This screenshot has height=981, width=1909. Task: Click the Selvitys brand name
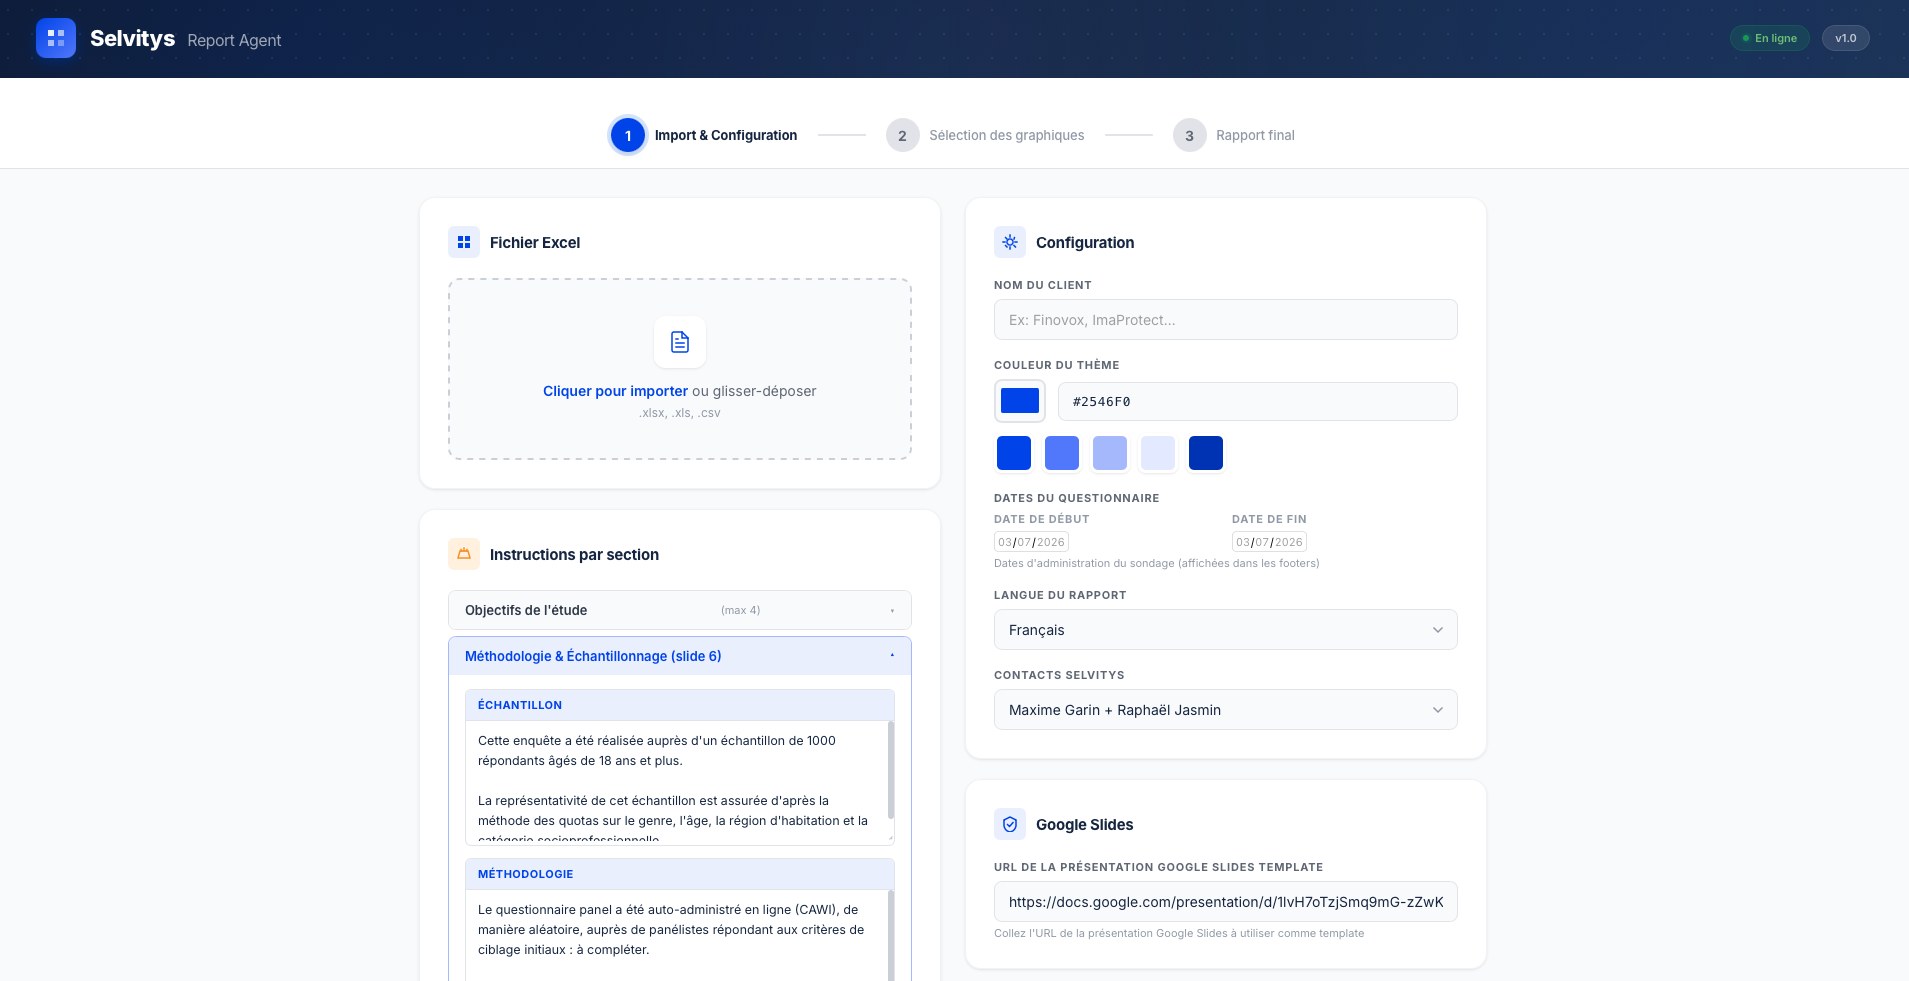(x=132, y=38)
